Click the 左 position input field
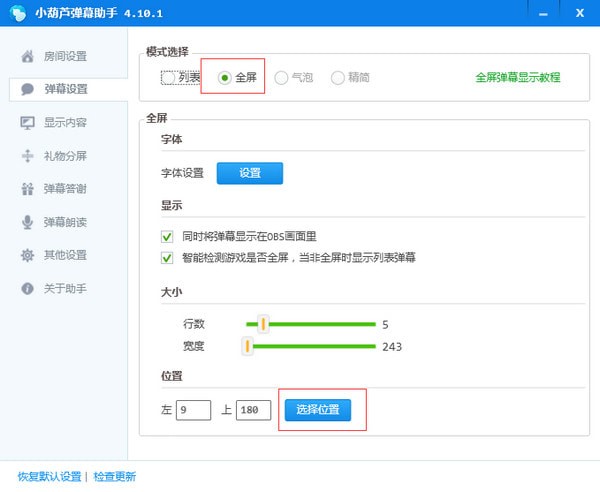The width and height of the screenshot is (600, 492). click(193, 409)
